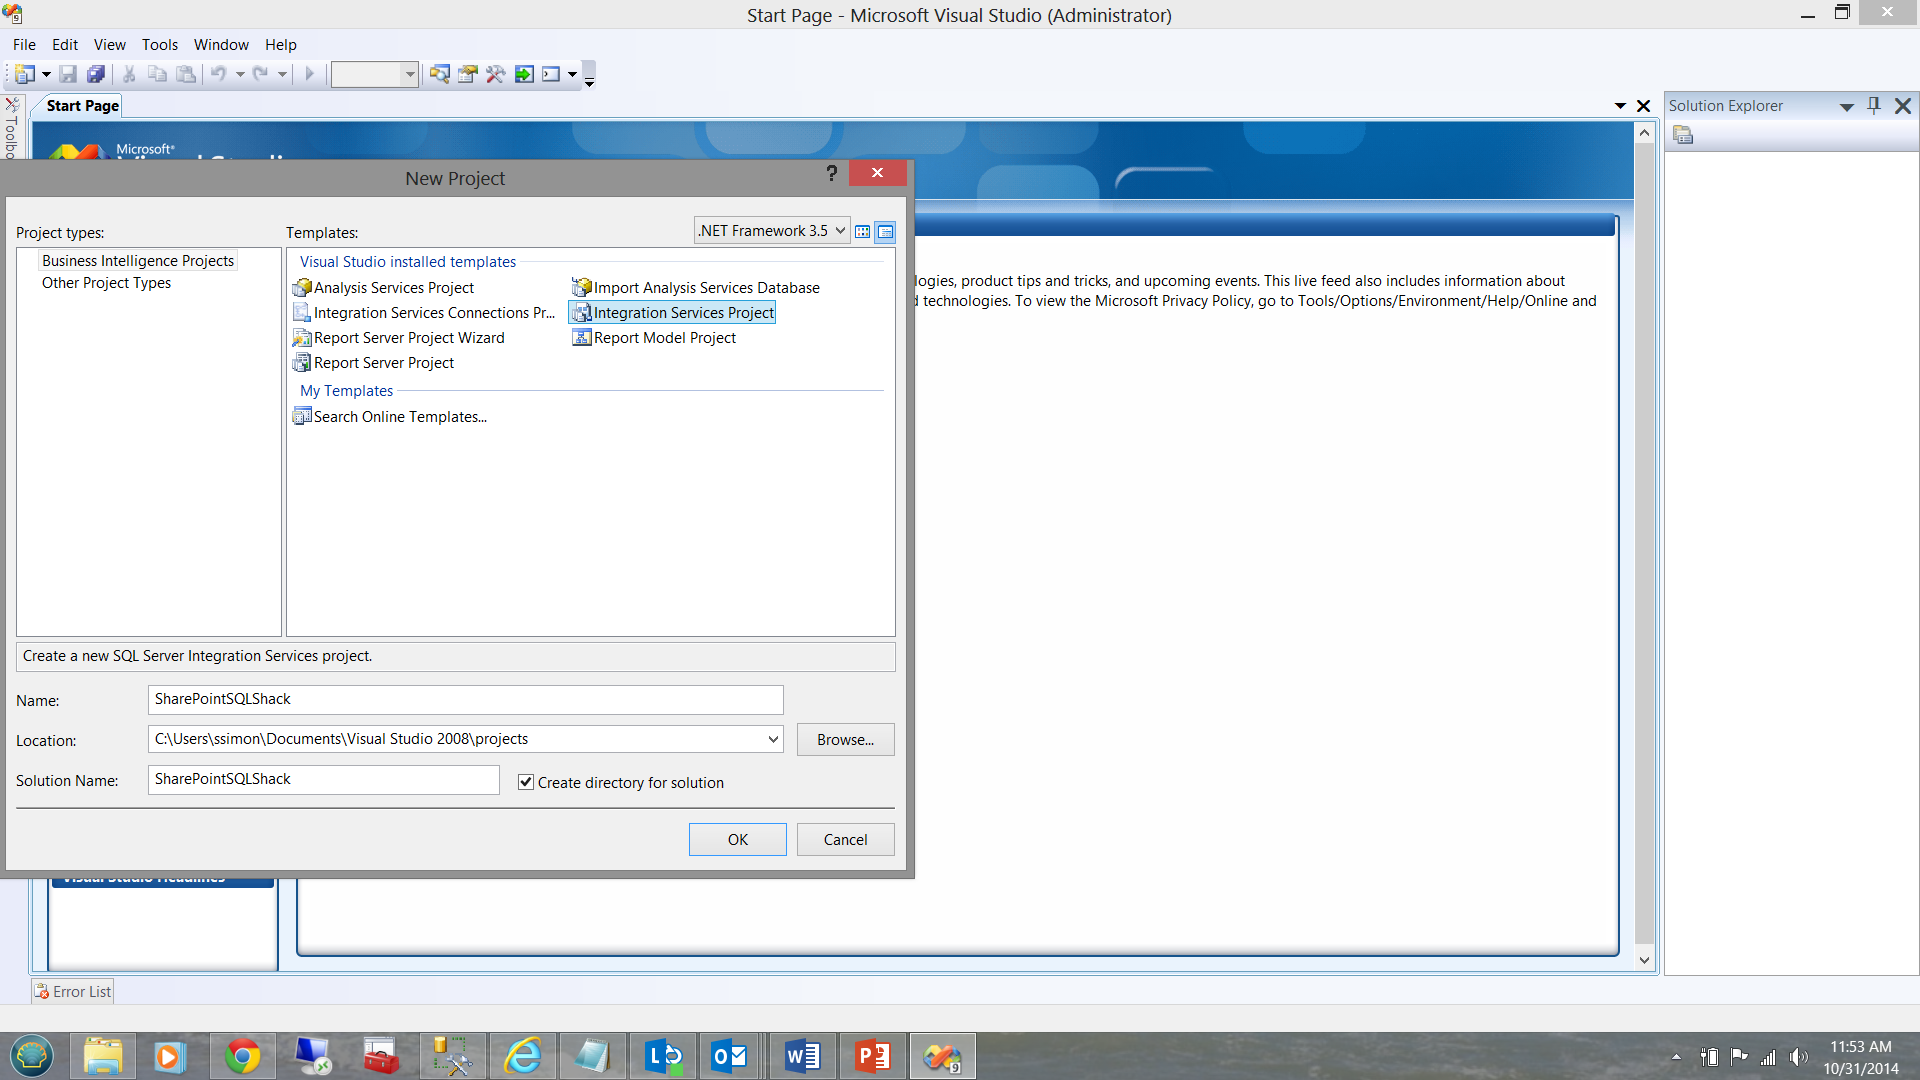
Task: Select the Large Icons view button
Action: click(x=862, y=232)
